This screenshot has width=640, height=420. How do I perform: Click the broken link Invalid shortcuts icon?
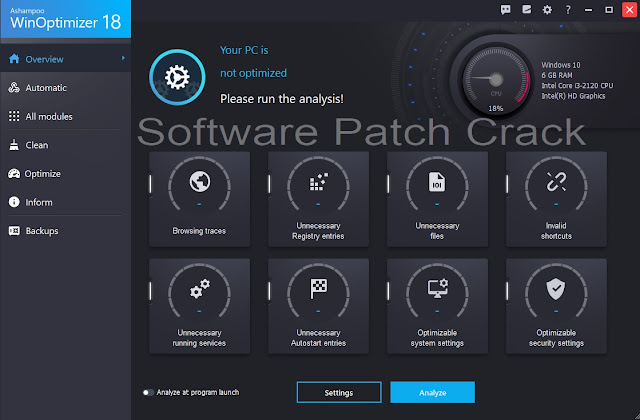(x=556, y=182)
